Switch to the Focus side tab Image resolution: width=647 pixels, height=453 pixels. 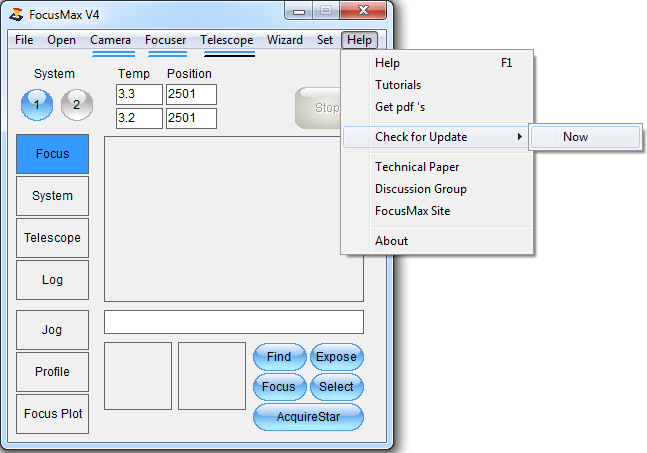click(52, 154)
